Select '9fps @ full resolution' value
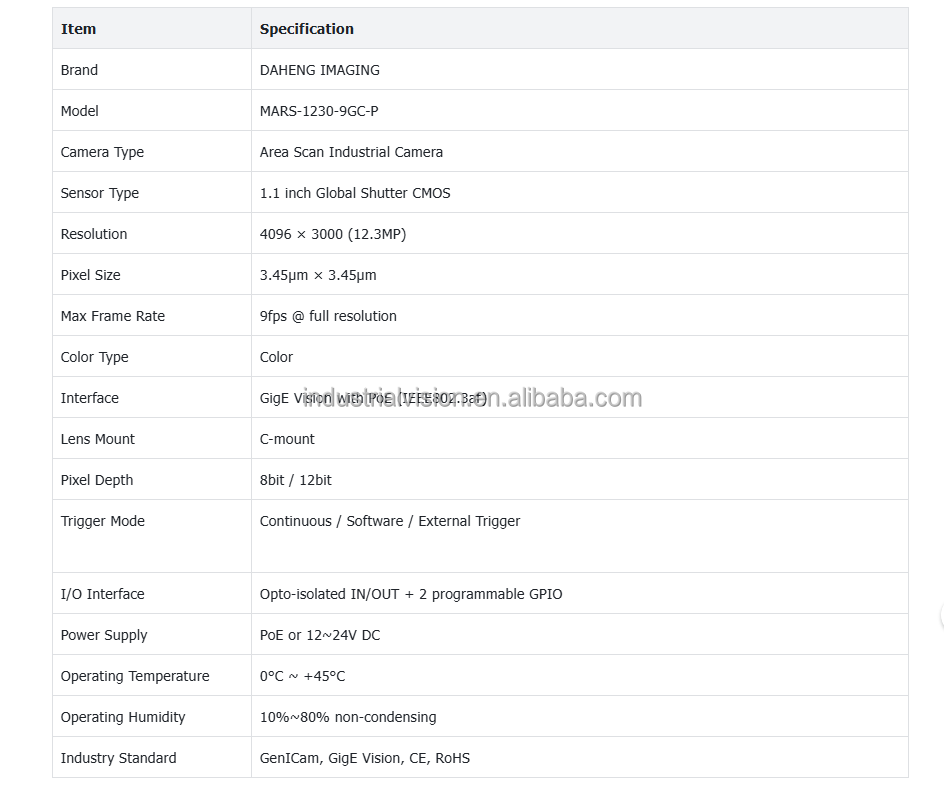 coord(328,316)
